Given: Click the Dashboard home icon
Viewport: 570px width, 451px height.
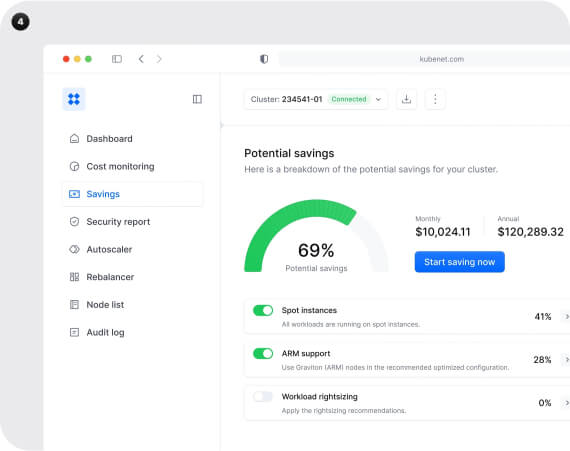Looking at the screenshot, I should click(74, 138).
